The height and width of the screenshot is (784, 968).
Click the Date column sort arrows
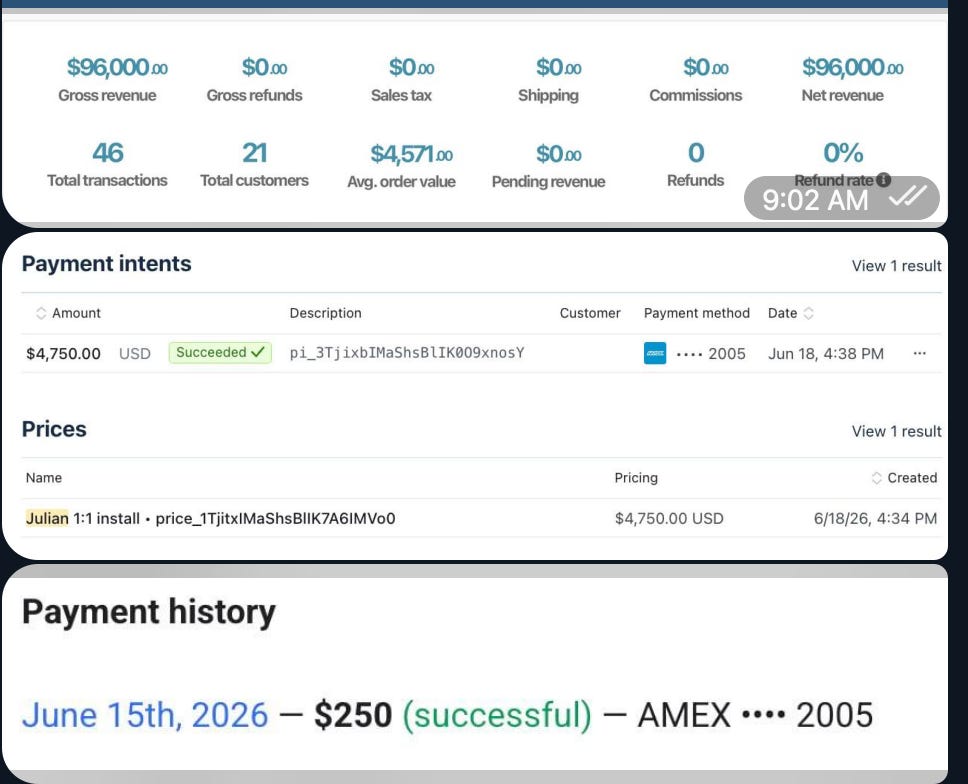click(x=808, y=313)
